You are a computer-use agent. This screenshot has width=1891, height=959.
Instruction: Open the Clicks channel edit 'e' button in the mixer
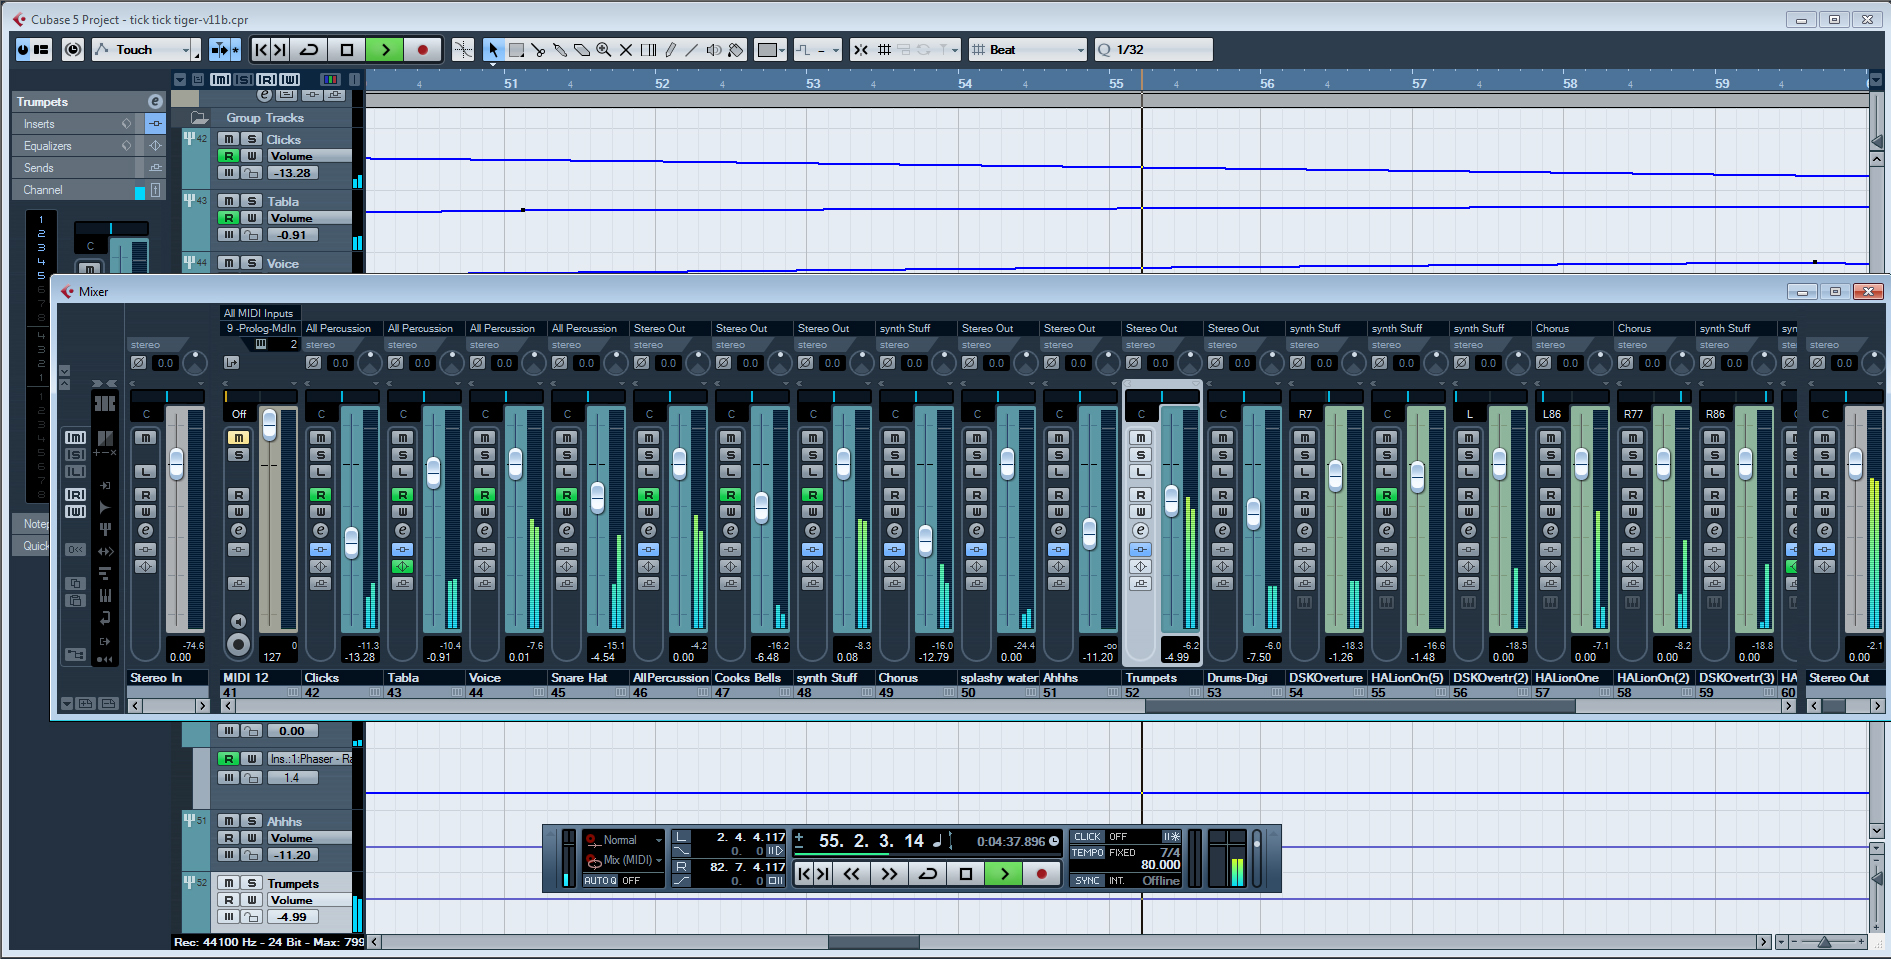point(320,530)
